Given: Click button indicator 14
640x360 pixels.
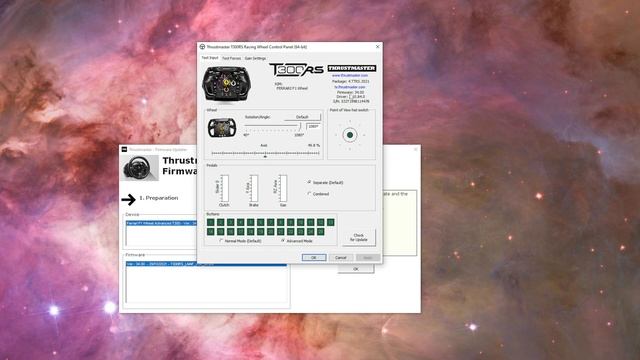Looking at the screenshot, I should point(211,231).
